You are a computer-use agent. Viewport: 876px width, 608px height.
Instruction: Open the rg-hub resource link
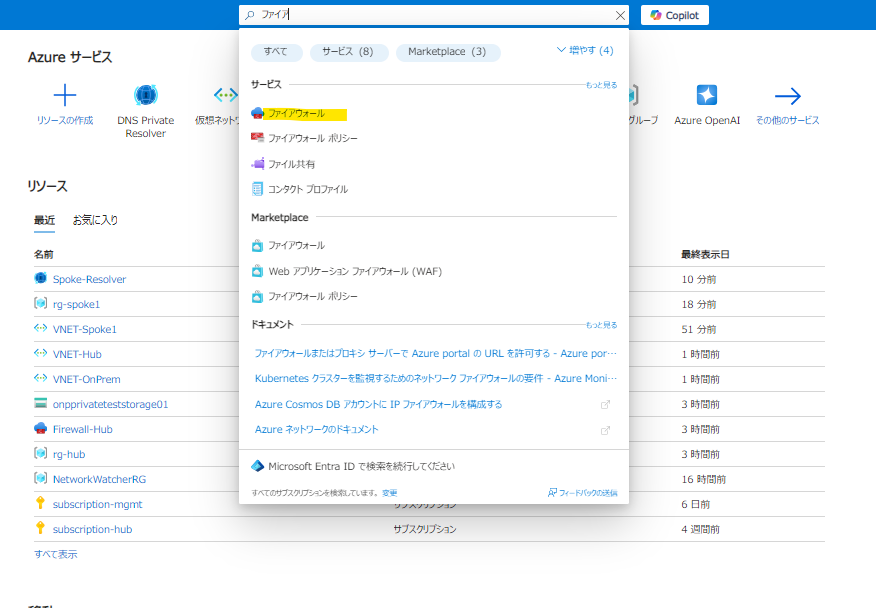pos(69,454)
